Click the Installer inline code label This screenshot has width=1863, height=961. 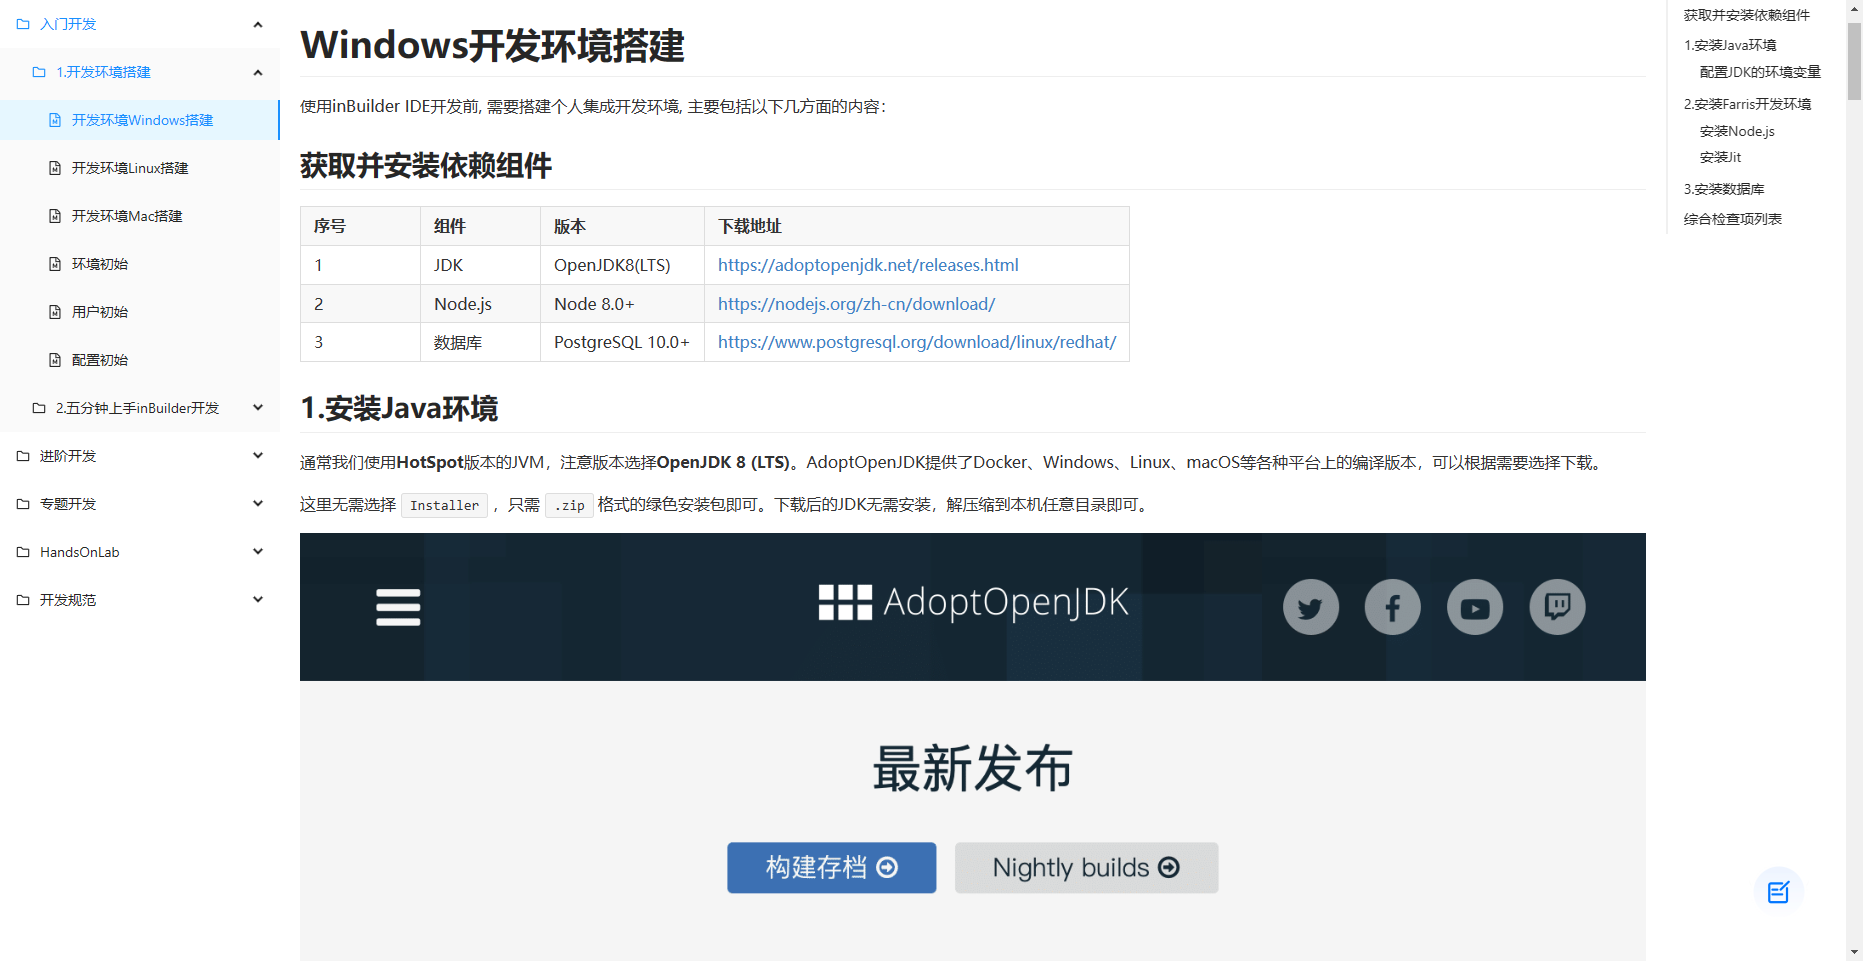(445, 505)
